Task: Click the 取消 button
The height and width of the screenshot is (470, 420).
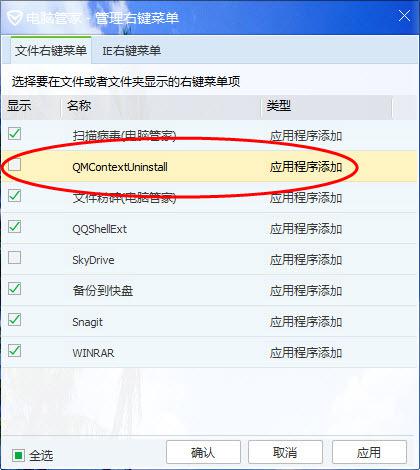Action: tap(285, 452)
